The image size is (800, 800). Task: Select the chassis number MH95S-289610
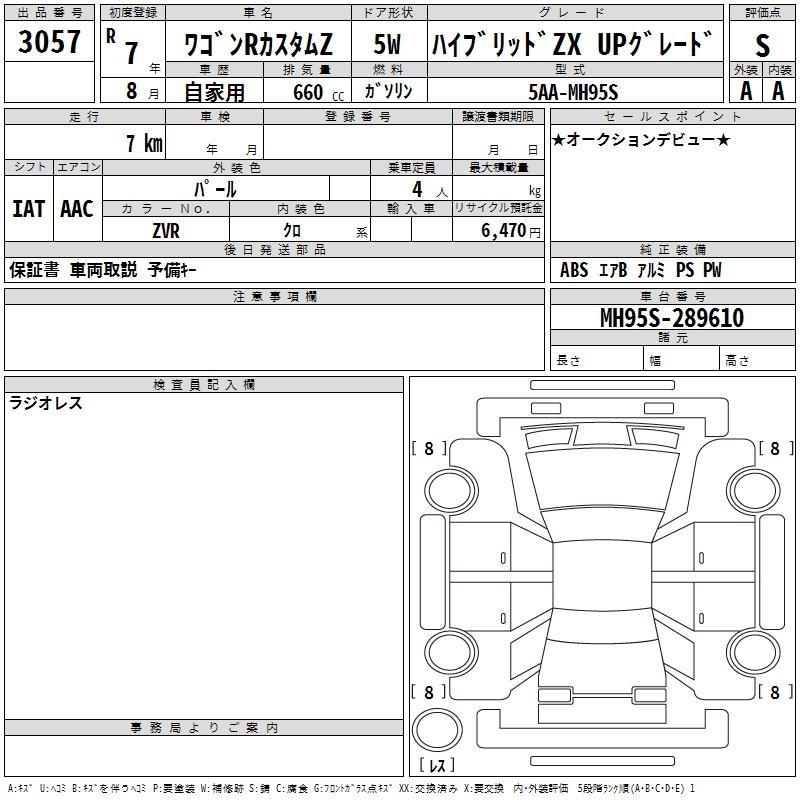coord(671,318)
